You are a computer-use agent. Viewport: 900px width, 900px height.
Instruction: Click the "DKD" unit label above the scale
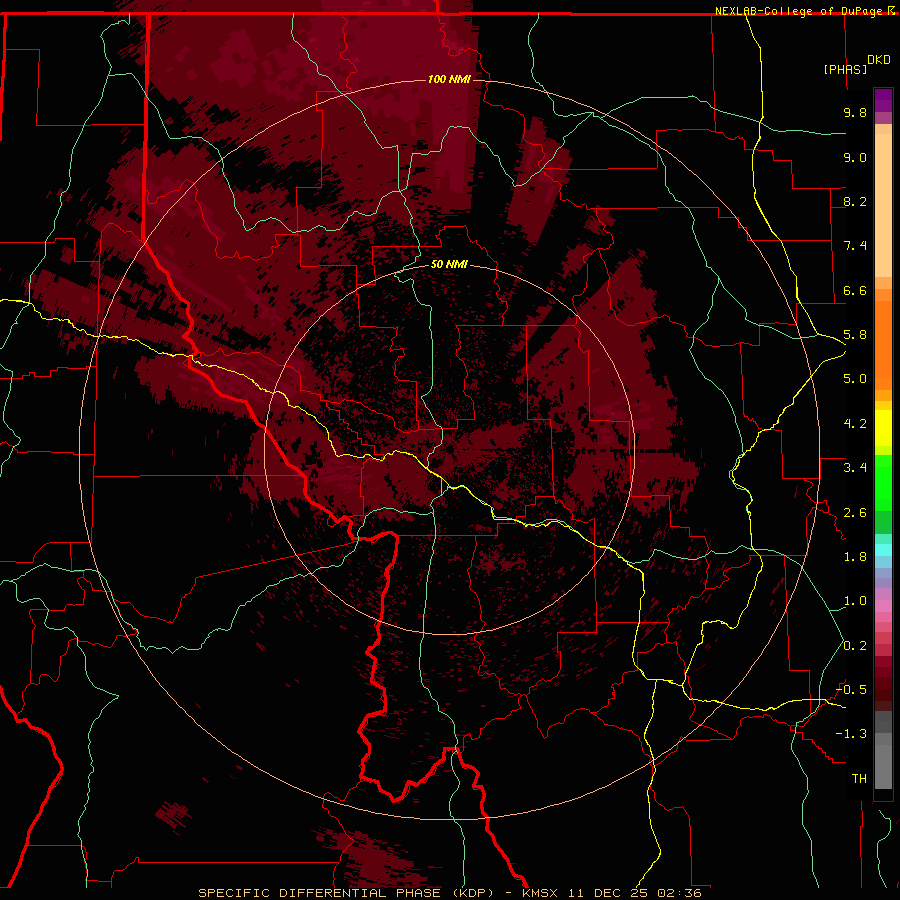879,60
